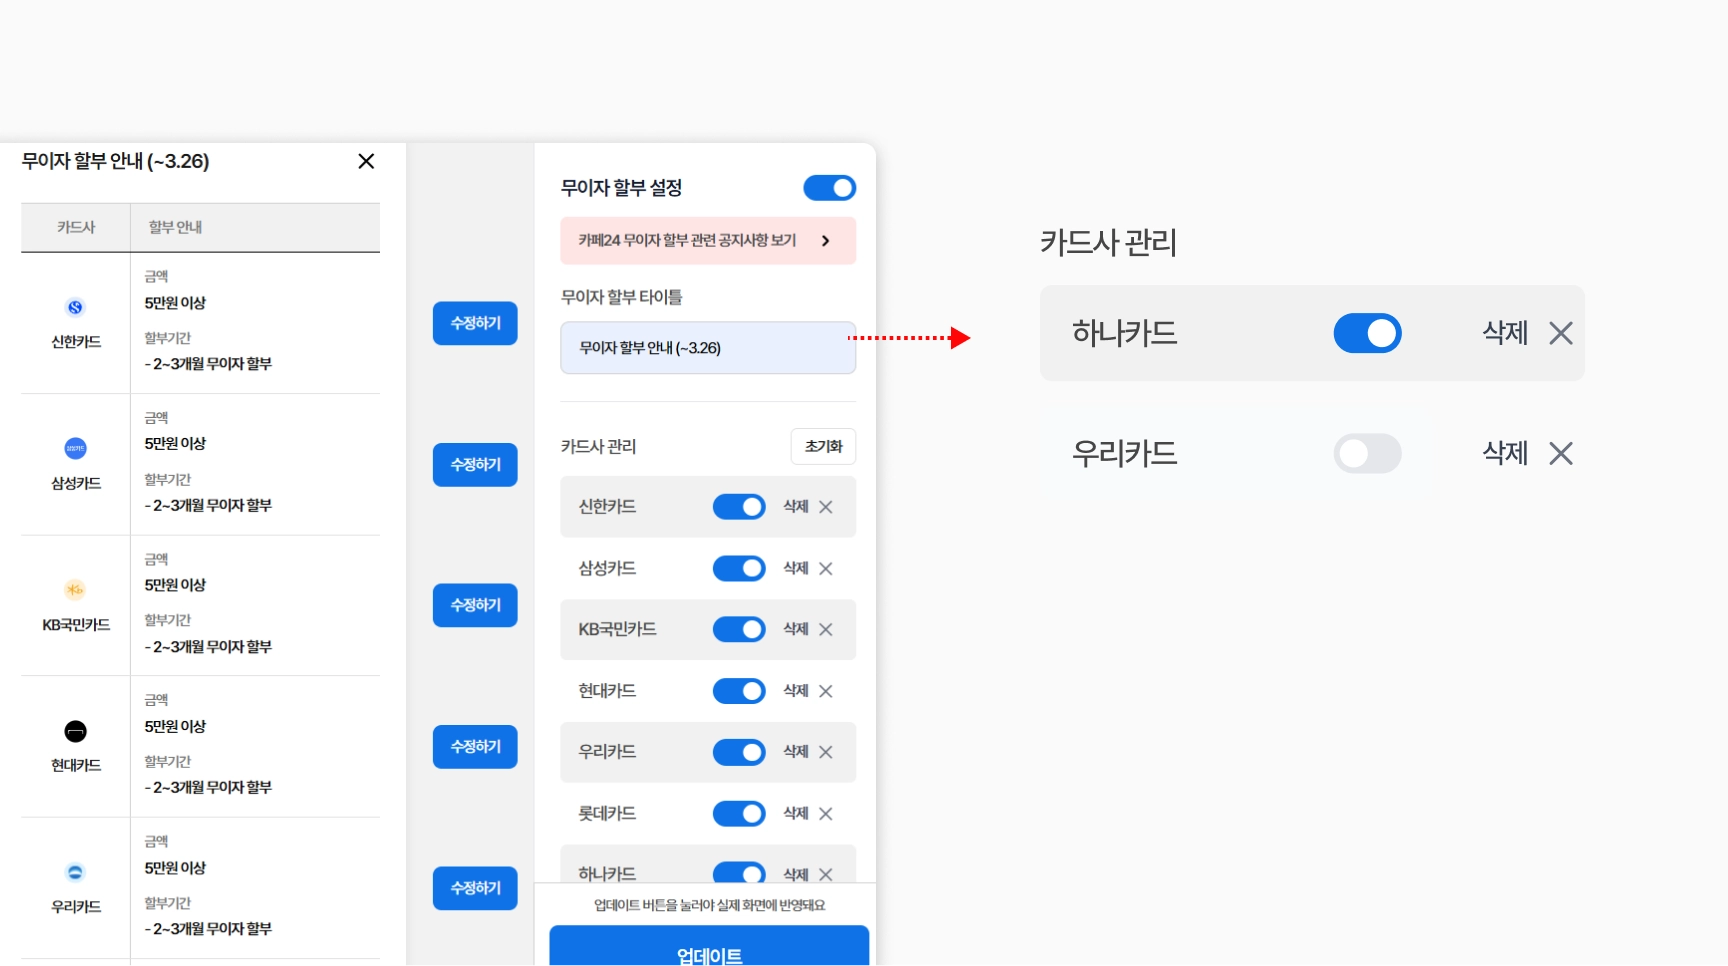Click 신한카드 name in settings list

coord(607,507)
